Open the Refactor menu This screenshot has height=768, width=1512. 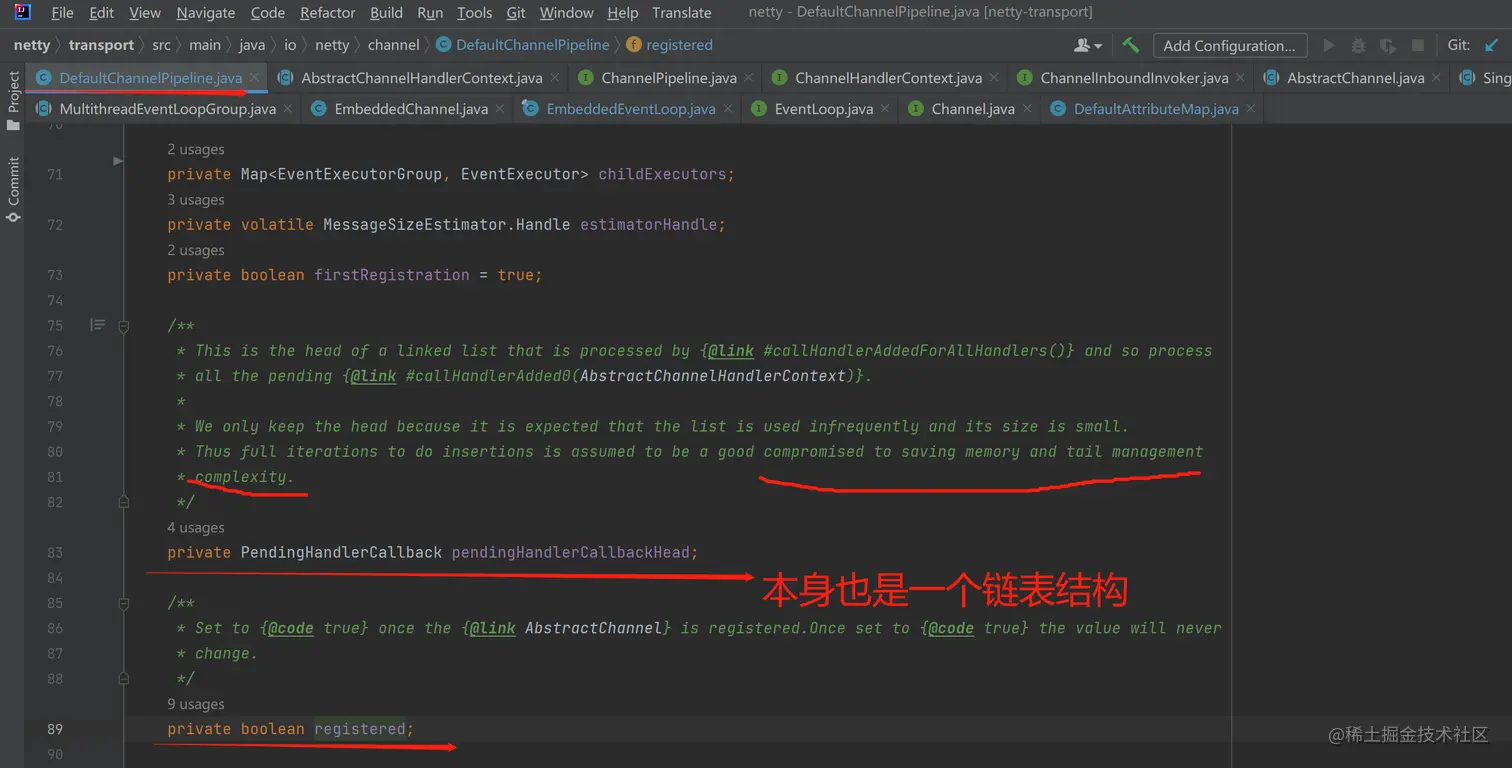328,13
